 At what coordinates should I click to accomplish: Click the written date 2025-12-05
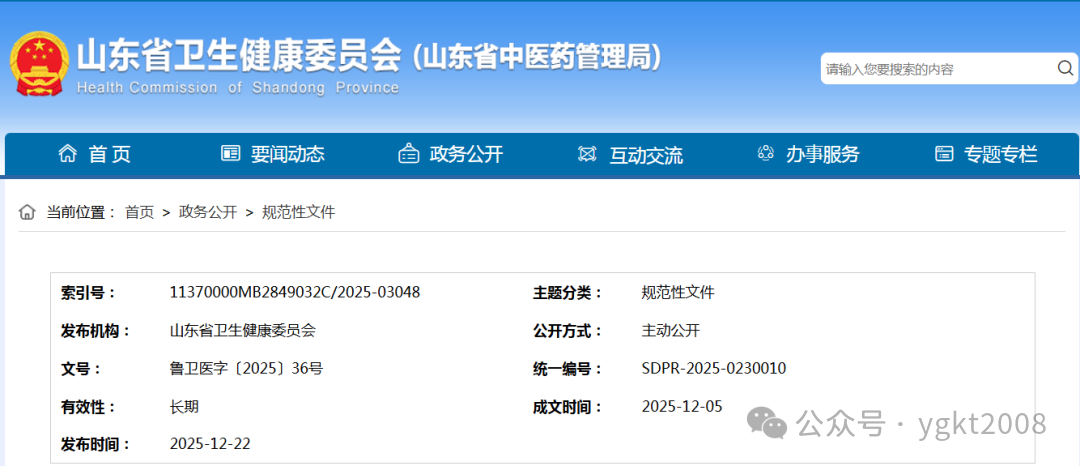click(x=682, y=407)
